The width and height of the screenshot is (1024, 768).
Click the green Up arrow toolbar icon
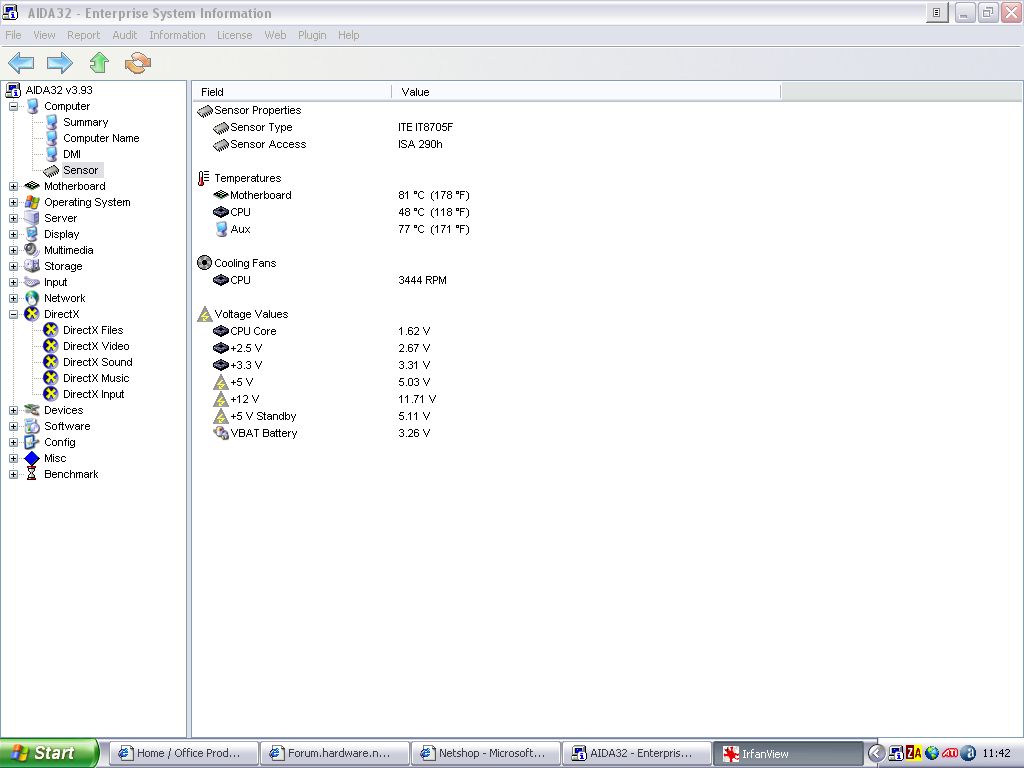click(x=99, y=63)
